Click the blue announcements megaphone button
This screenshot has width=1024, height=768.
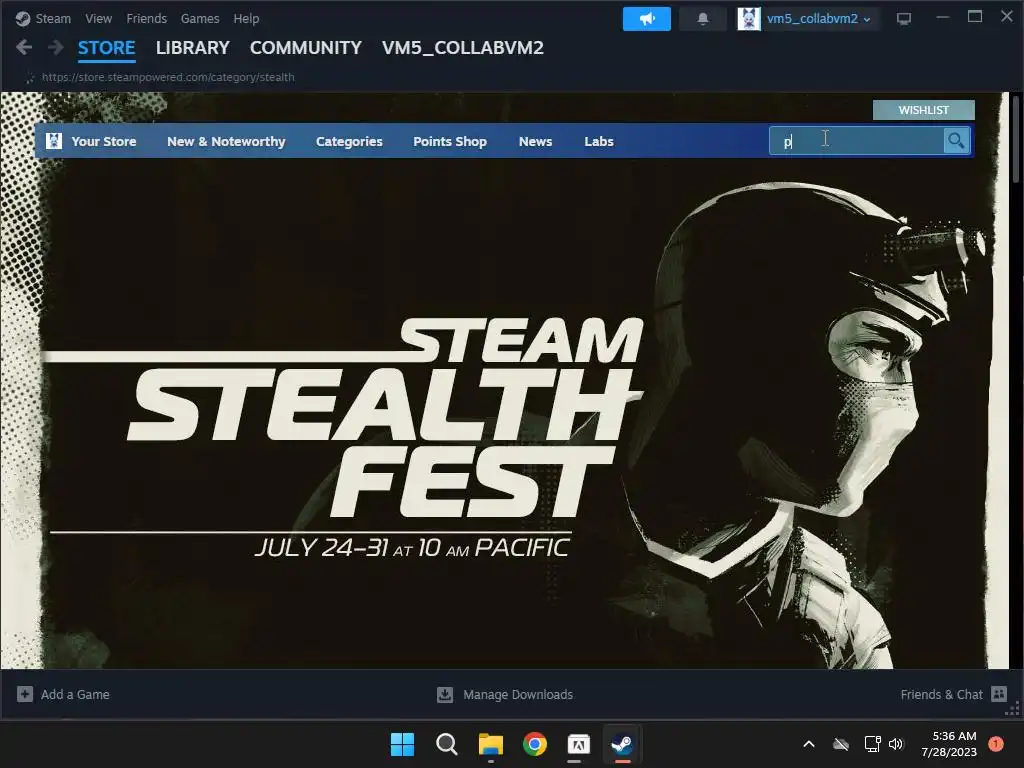pyautogui.click(x=647, y=18)
